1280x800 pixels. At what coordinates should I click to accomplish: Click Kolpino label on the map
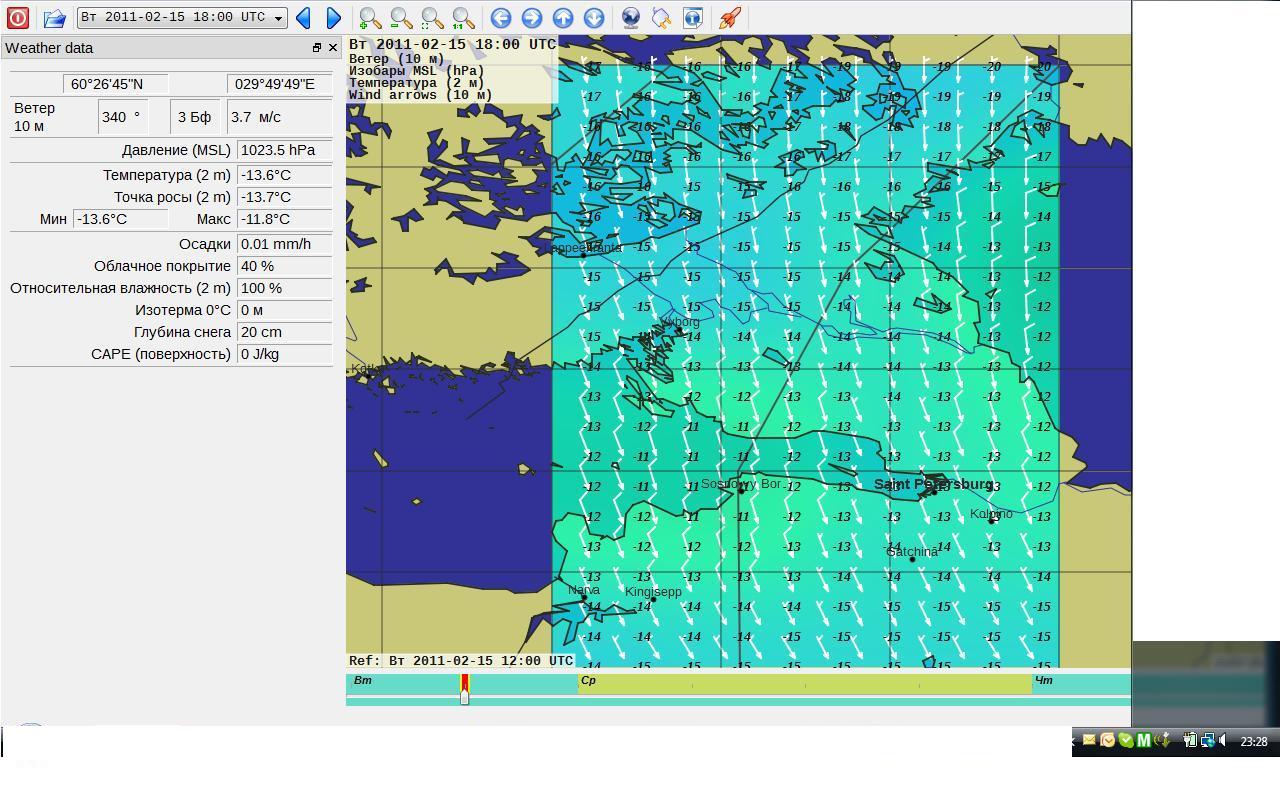991,513
